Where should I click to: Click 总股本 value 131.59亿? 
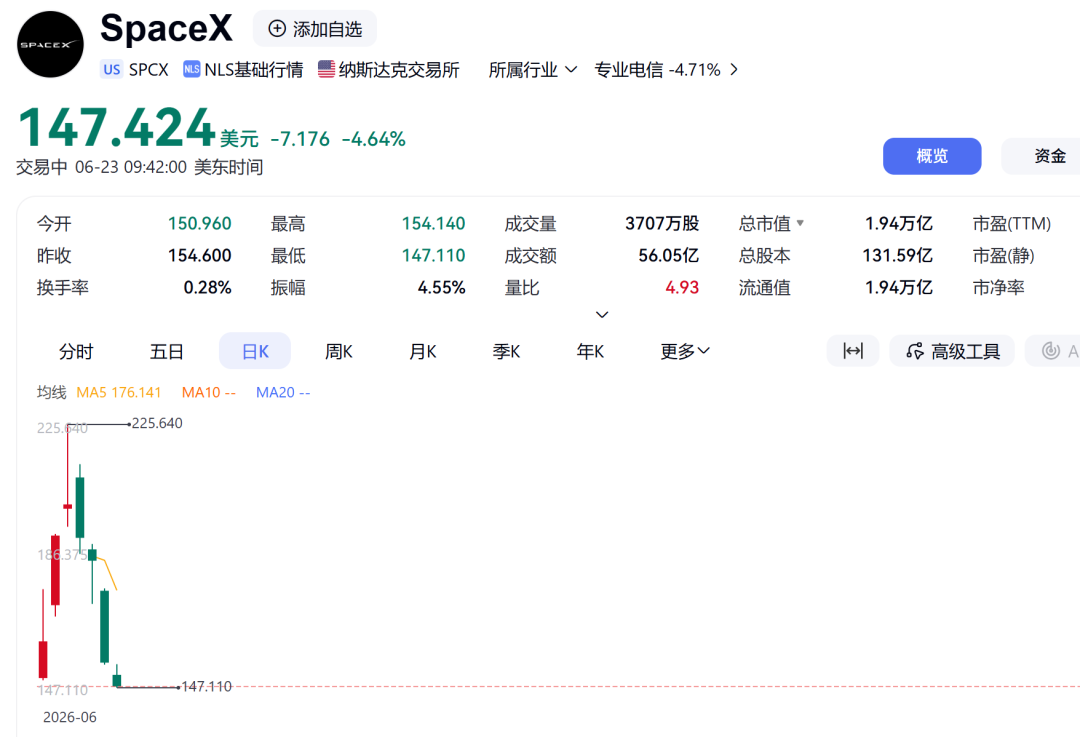(x=898, y=256)
